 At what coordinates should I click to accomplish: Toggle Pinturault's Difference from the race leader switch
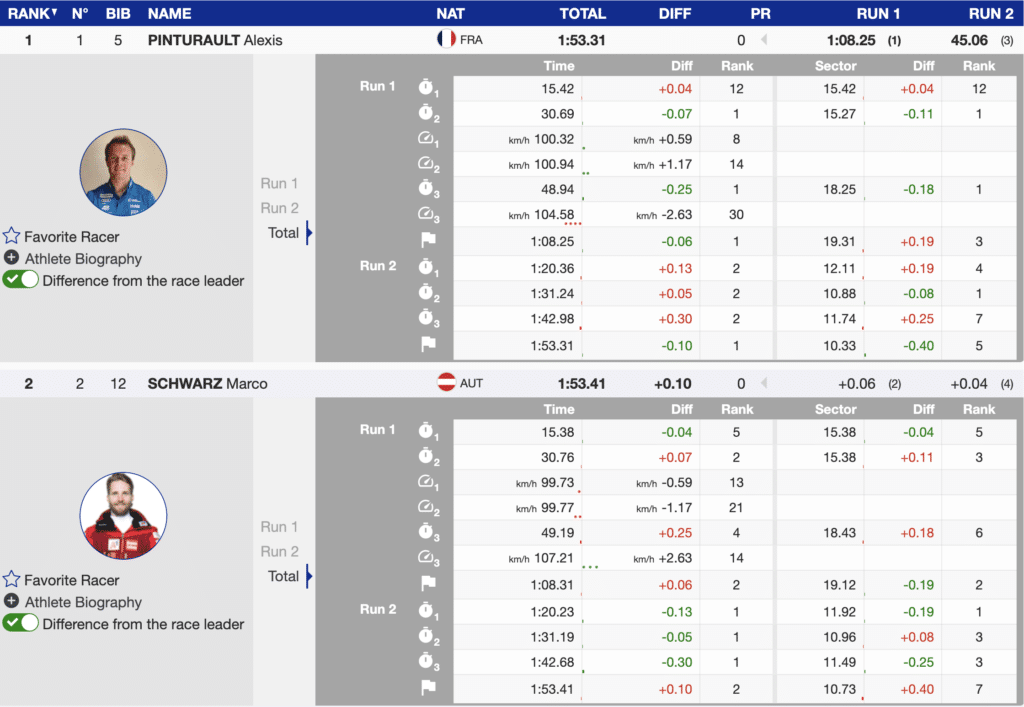click(21, 281)
